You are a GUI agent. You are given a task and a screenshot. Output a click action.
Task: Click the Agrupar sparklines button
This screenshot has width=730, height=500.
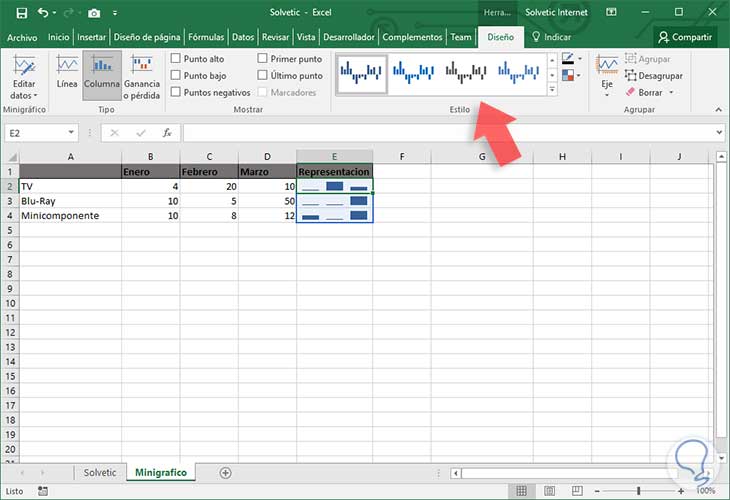click(x=648, y=59)
